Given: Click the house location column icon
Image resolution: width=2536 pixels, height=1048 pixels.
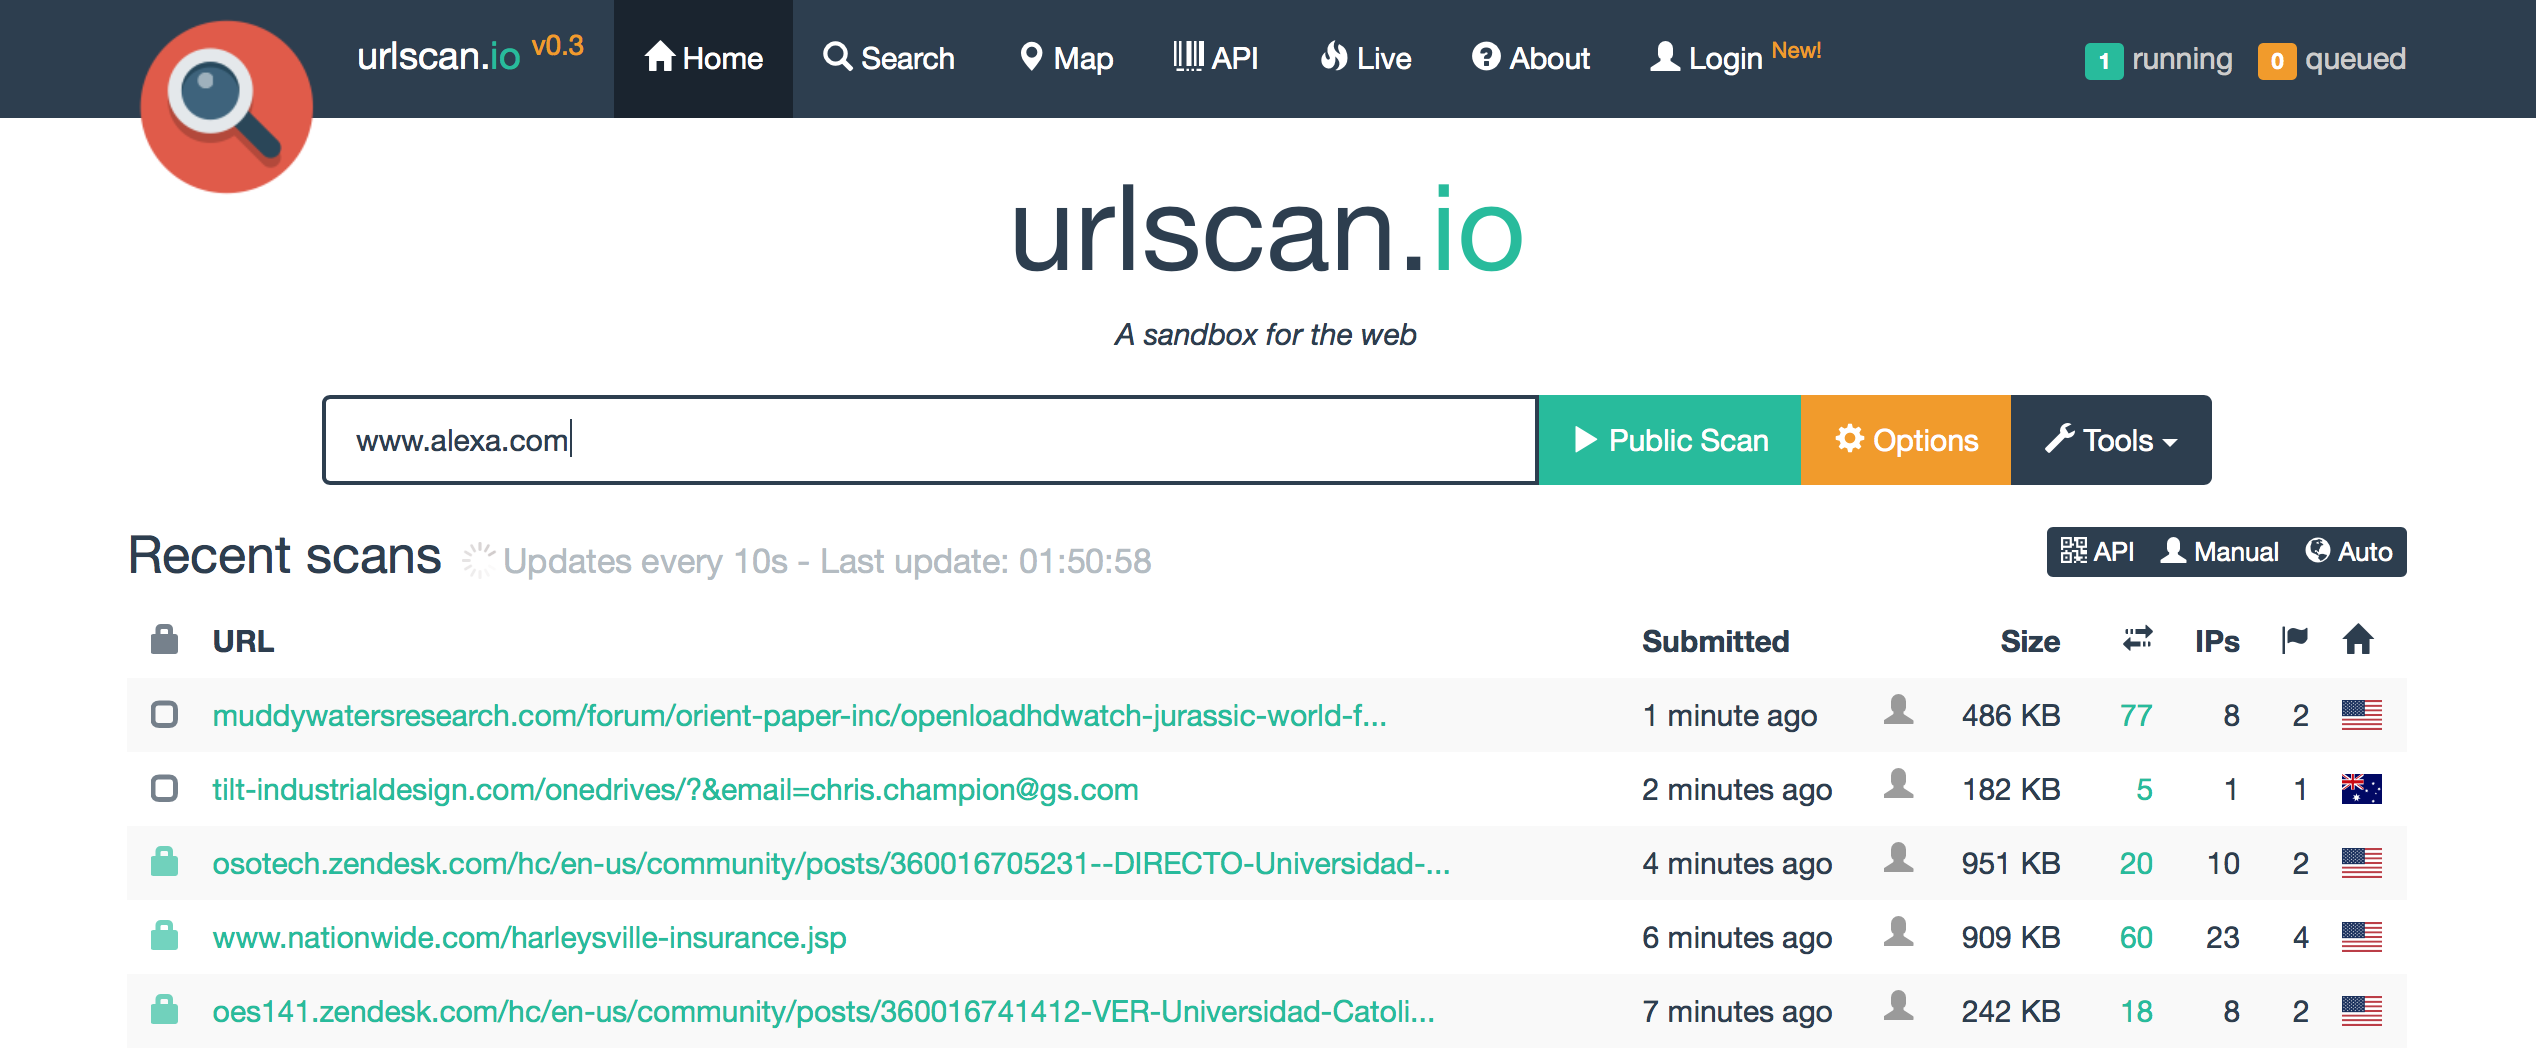Looking at the screenshot, I should (x=2358, y=639).
